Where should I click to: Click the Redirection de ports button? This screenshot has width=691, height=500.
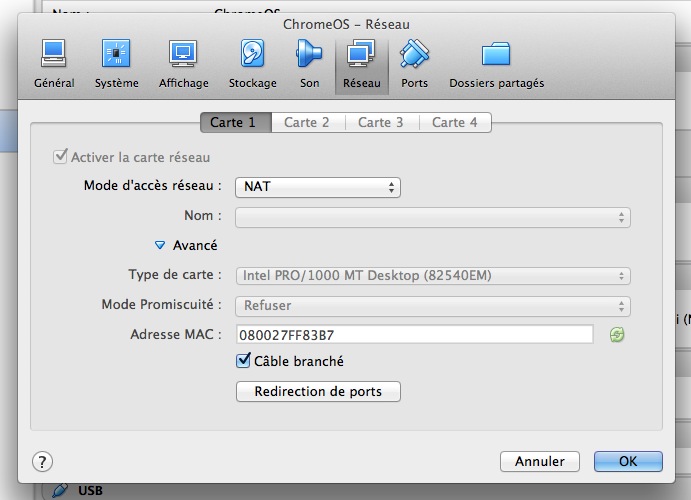coord(318,391)
